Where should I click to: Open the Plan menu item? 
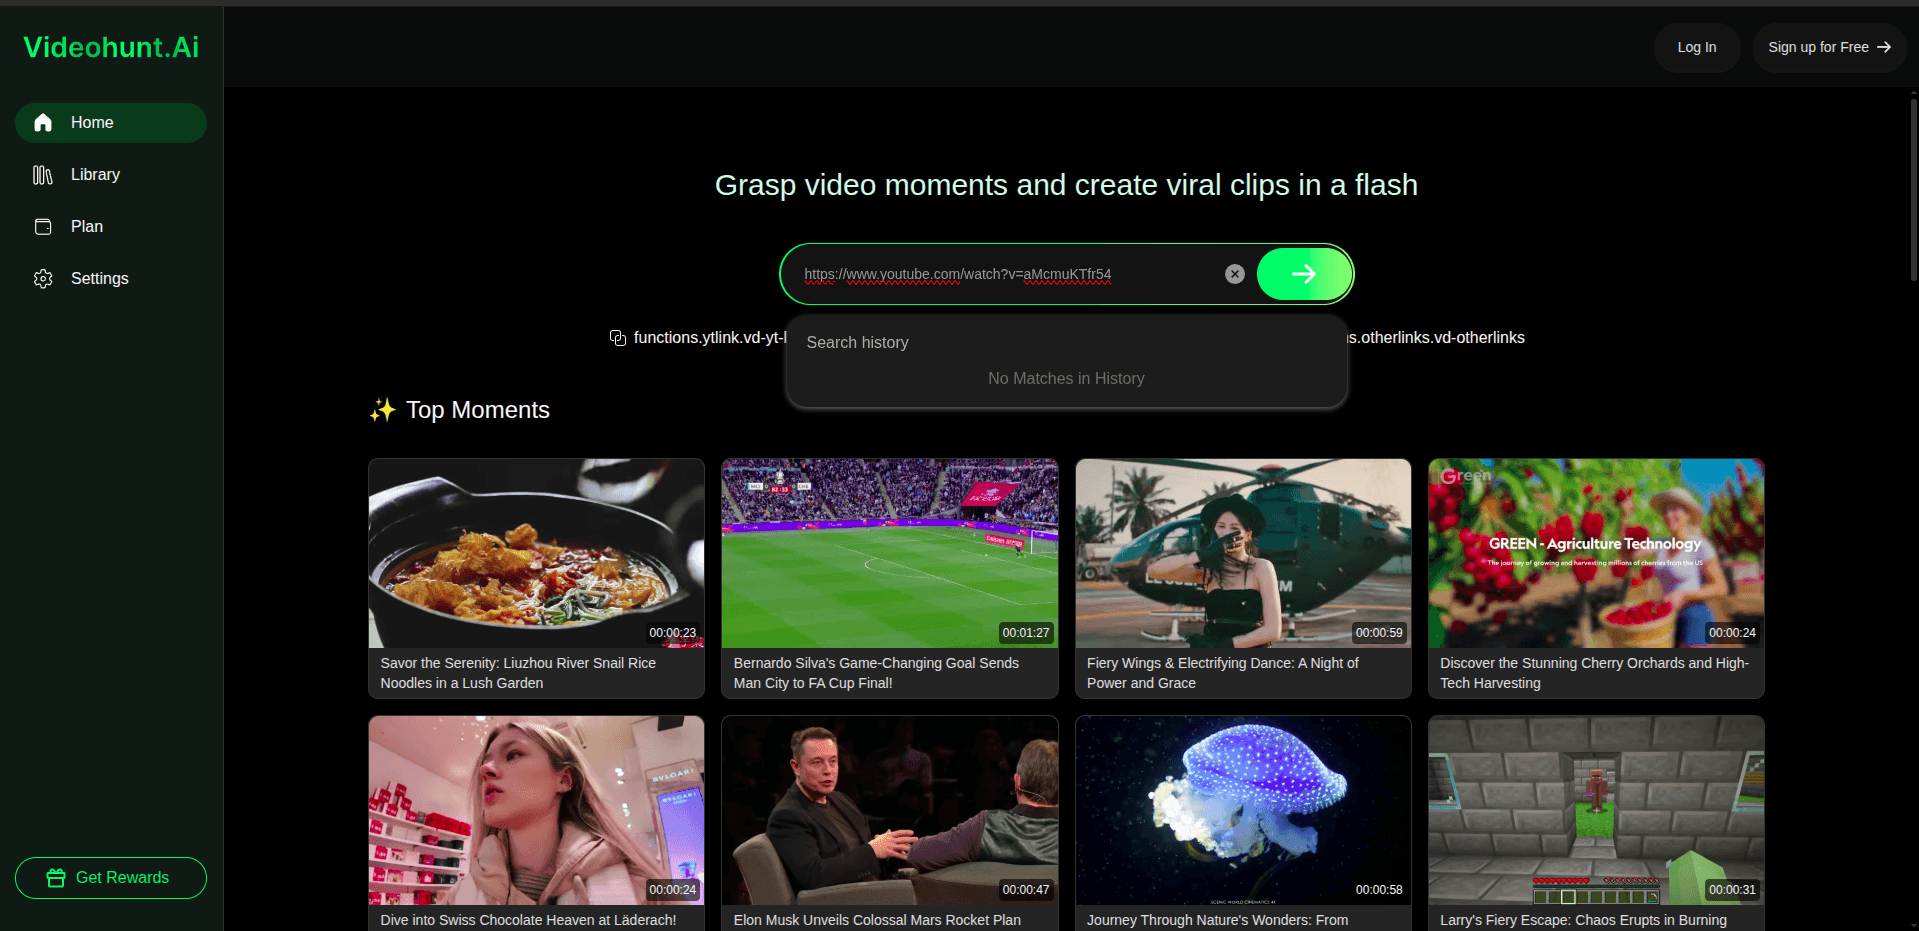(111, 227)
